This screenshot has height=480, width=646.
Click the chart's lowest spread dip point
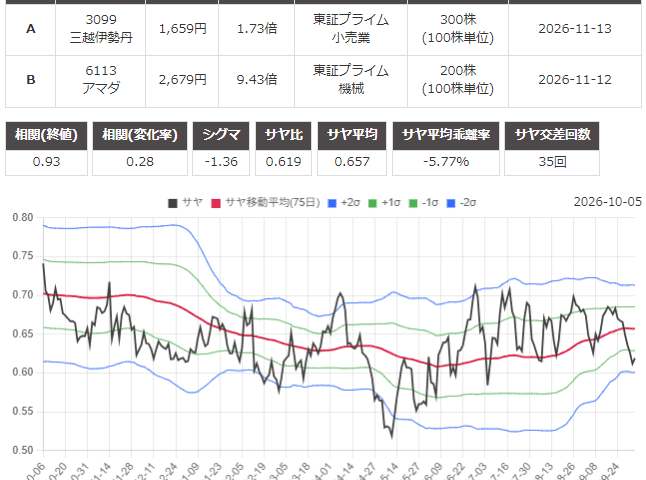[392, 437]
